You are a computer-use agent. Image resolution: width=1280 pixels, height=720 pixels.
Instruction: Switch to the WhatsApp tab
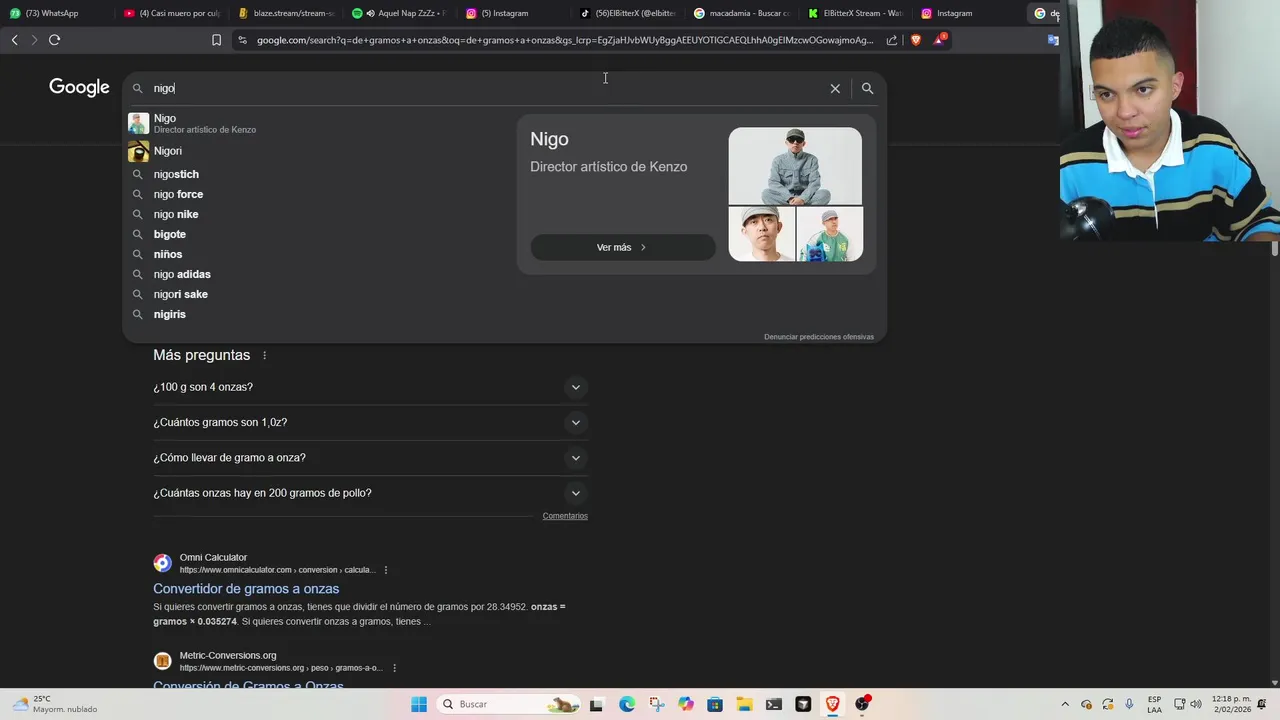pyautogui.click(x=55, y=13)
